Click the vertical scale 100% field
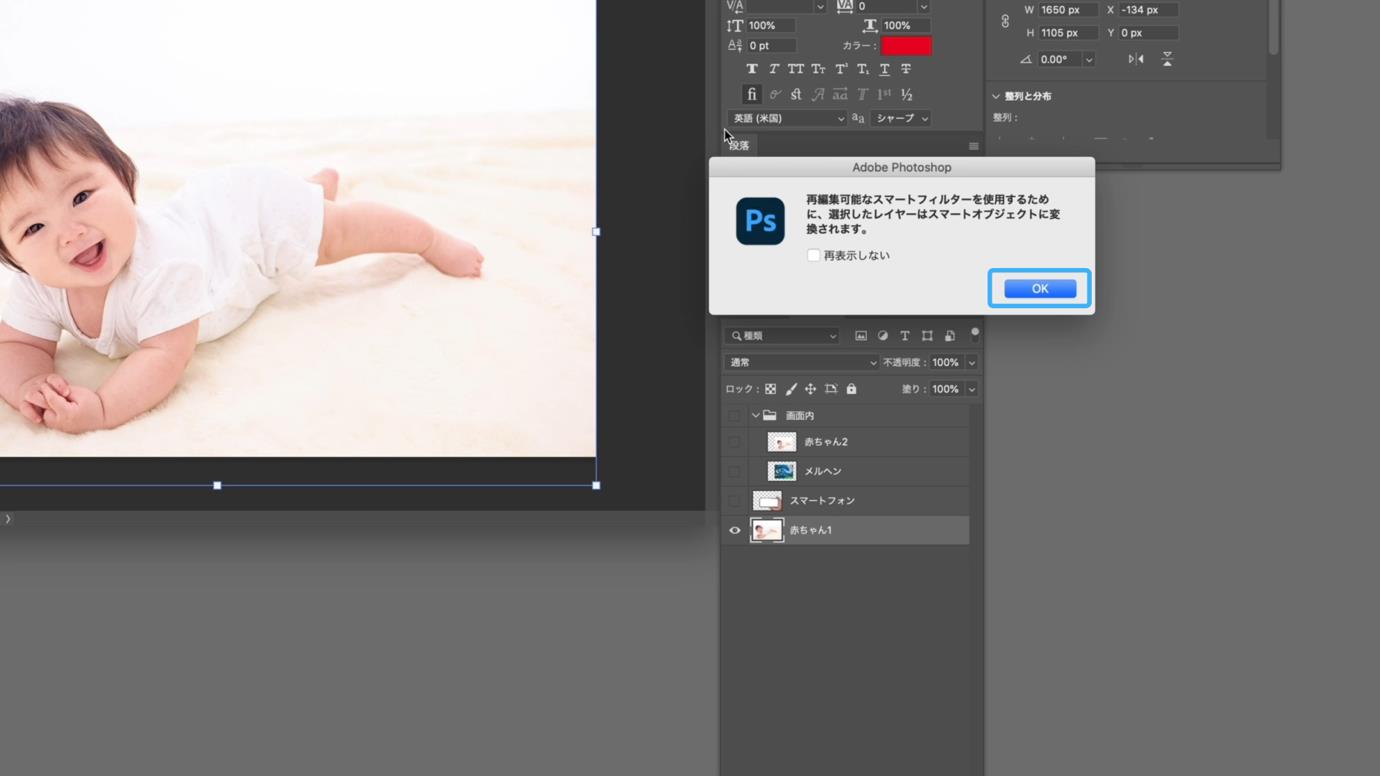Viewport: 1380px width, 776px height. click(x=771, y=26)
